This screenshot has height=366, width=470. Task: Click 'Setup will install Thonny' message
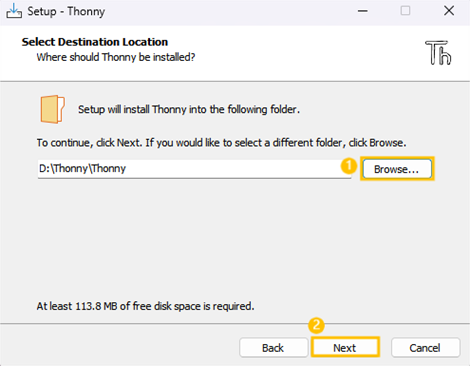coord(189,109)
